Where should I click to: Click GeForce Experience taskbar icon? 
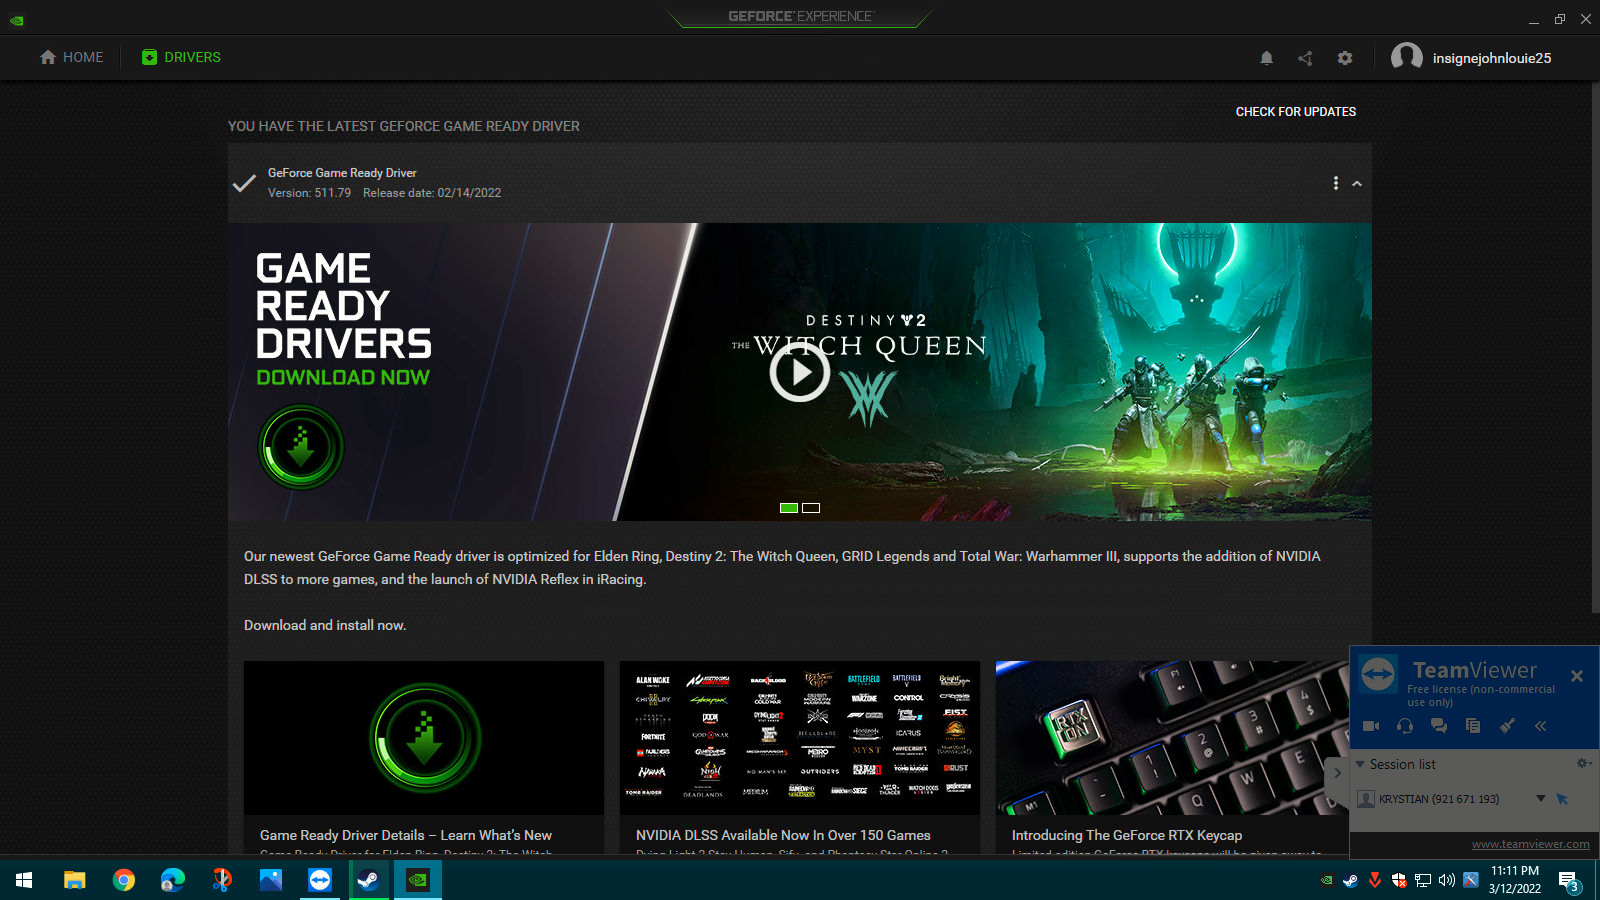coord(418,880)
